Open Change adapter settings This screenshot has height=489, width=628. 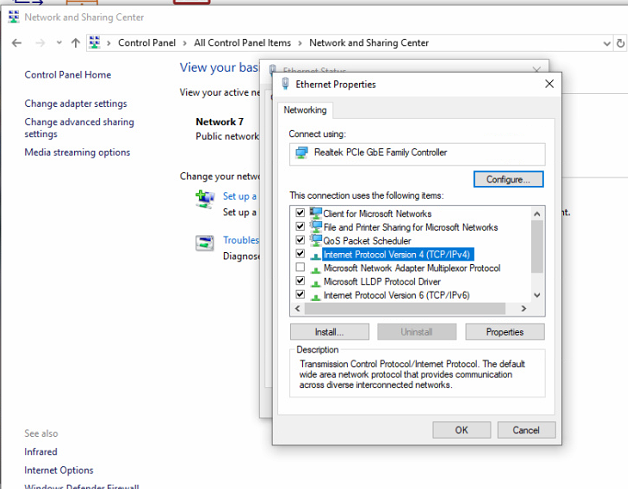(76, 104)
